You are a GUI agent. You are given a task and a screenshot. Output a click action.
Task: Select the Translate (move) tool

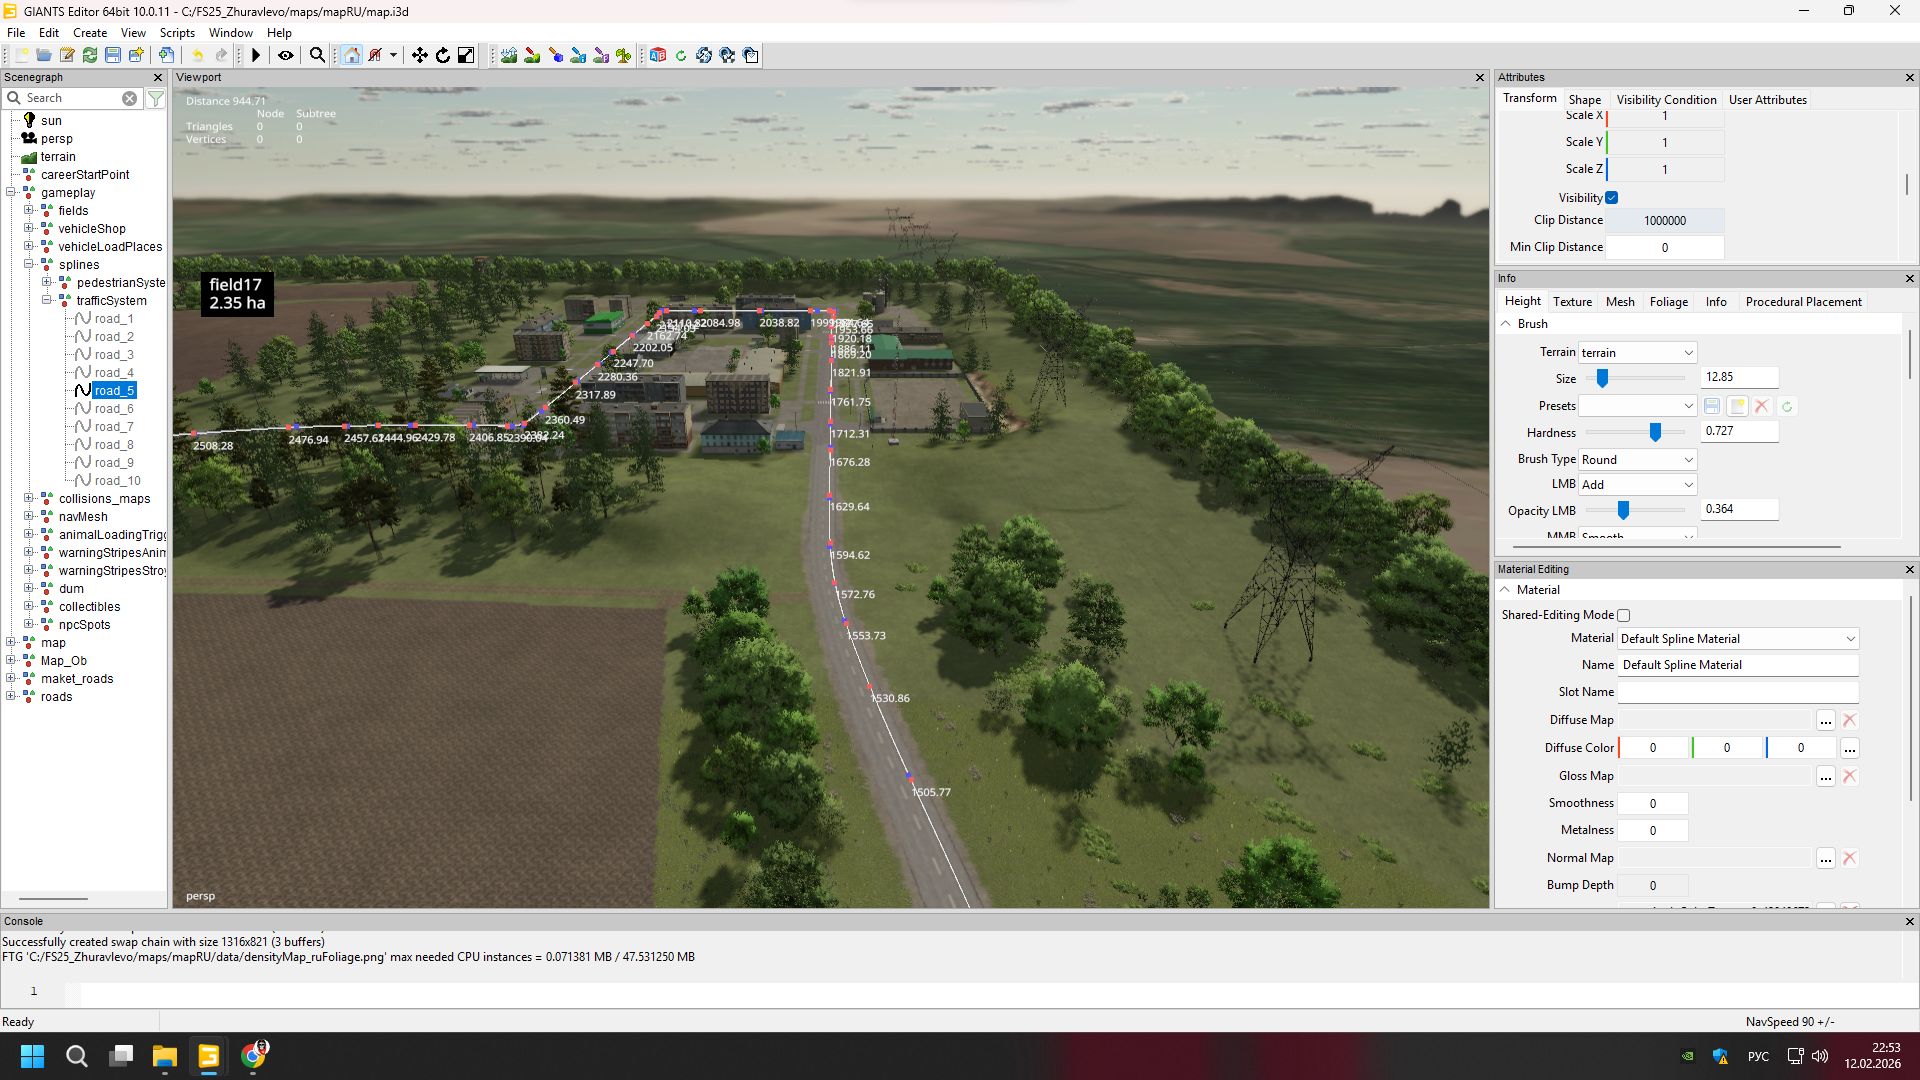coord(419,55)
